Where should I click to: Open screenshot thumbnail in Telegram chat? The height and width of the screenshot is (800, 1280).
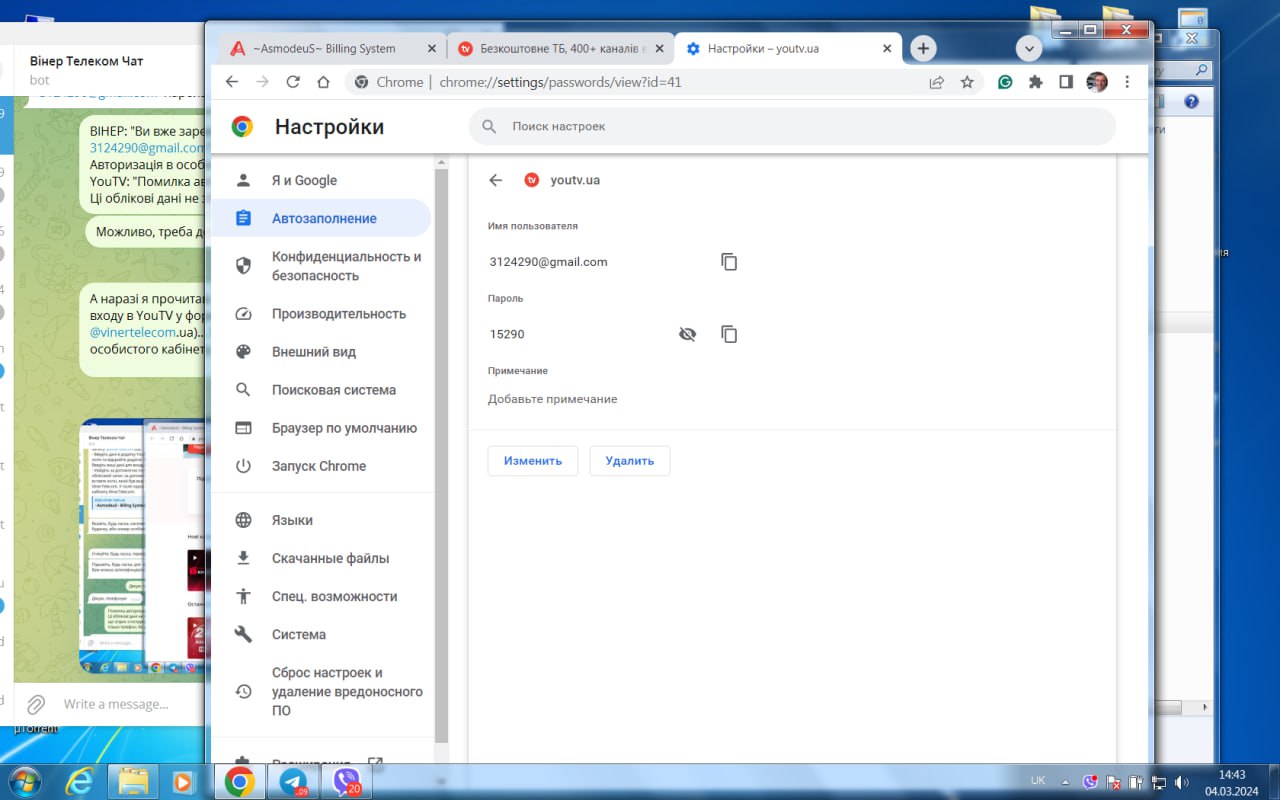pos(142,546)
